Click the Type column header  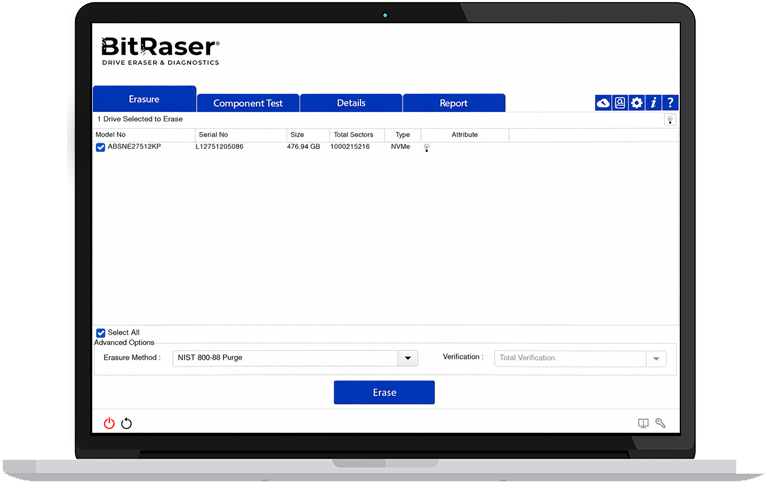(x=402, y=135)
